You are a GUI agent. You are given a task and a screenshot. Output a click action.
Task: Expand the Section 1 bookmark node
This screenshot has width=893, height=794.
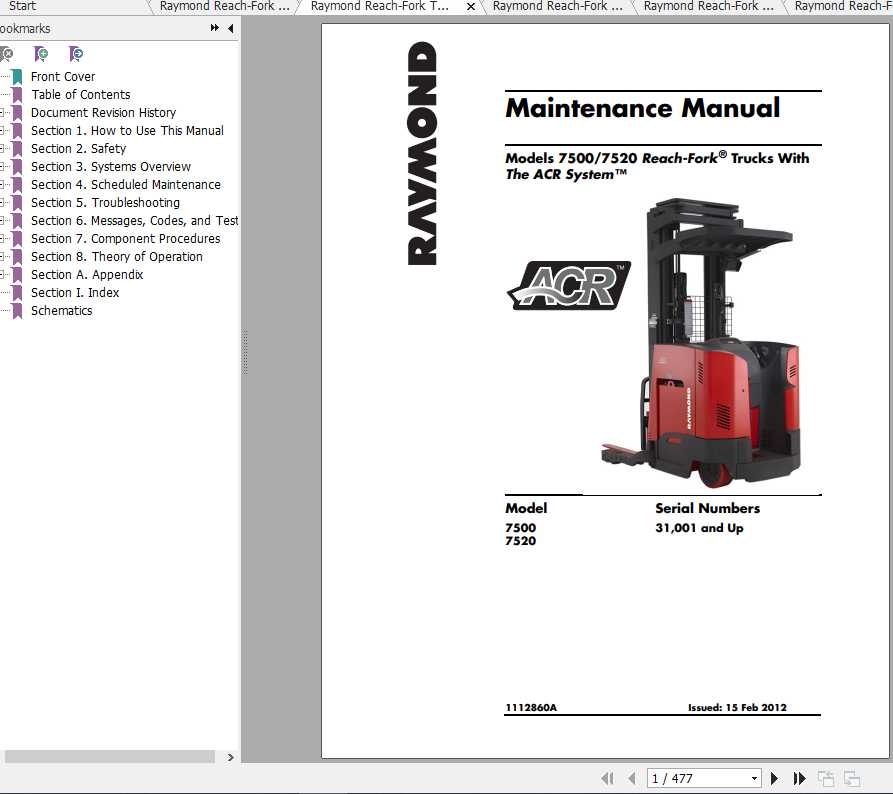2,130
